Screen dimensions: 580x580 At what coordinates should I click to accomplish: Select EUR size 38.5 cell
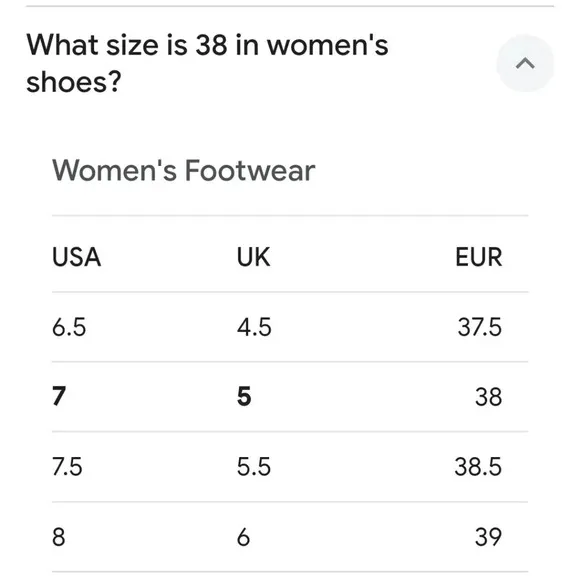(478, 466)
